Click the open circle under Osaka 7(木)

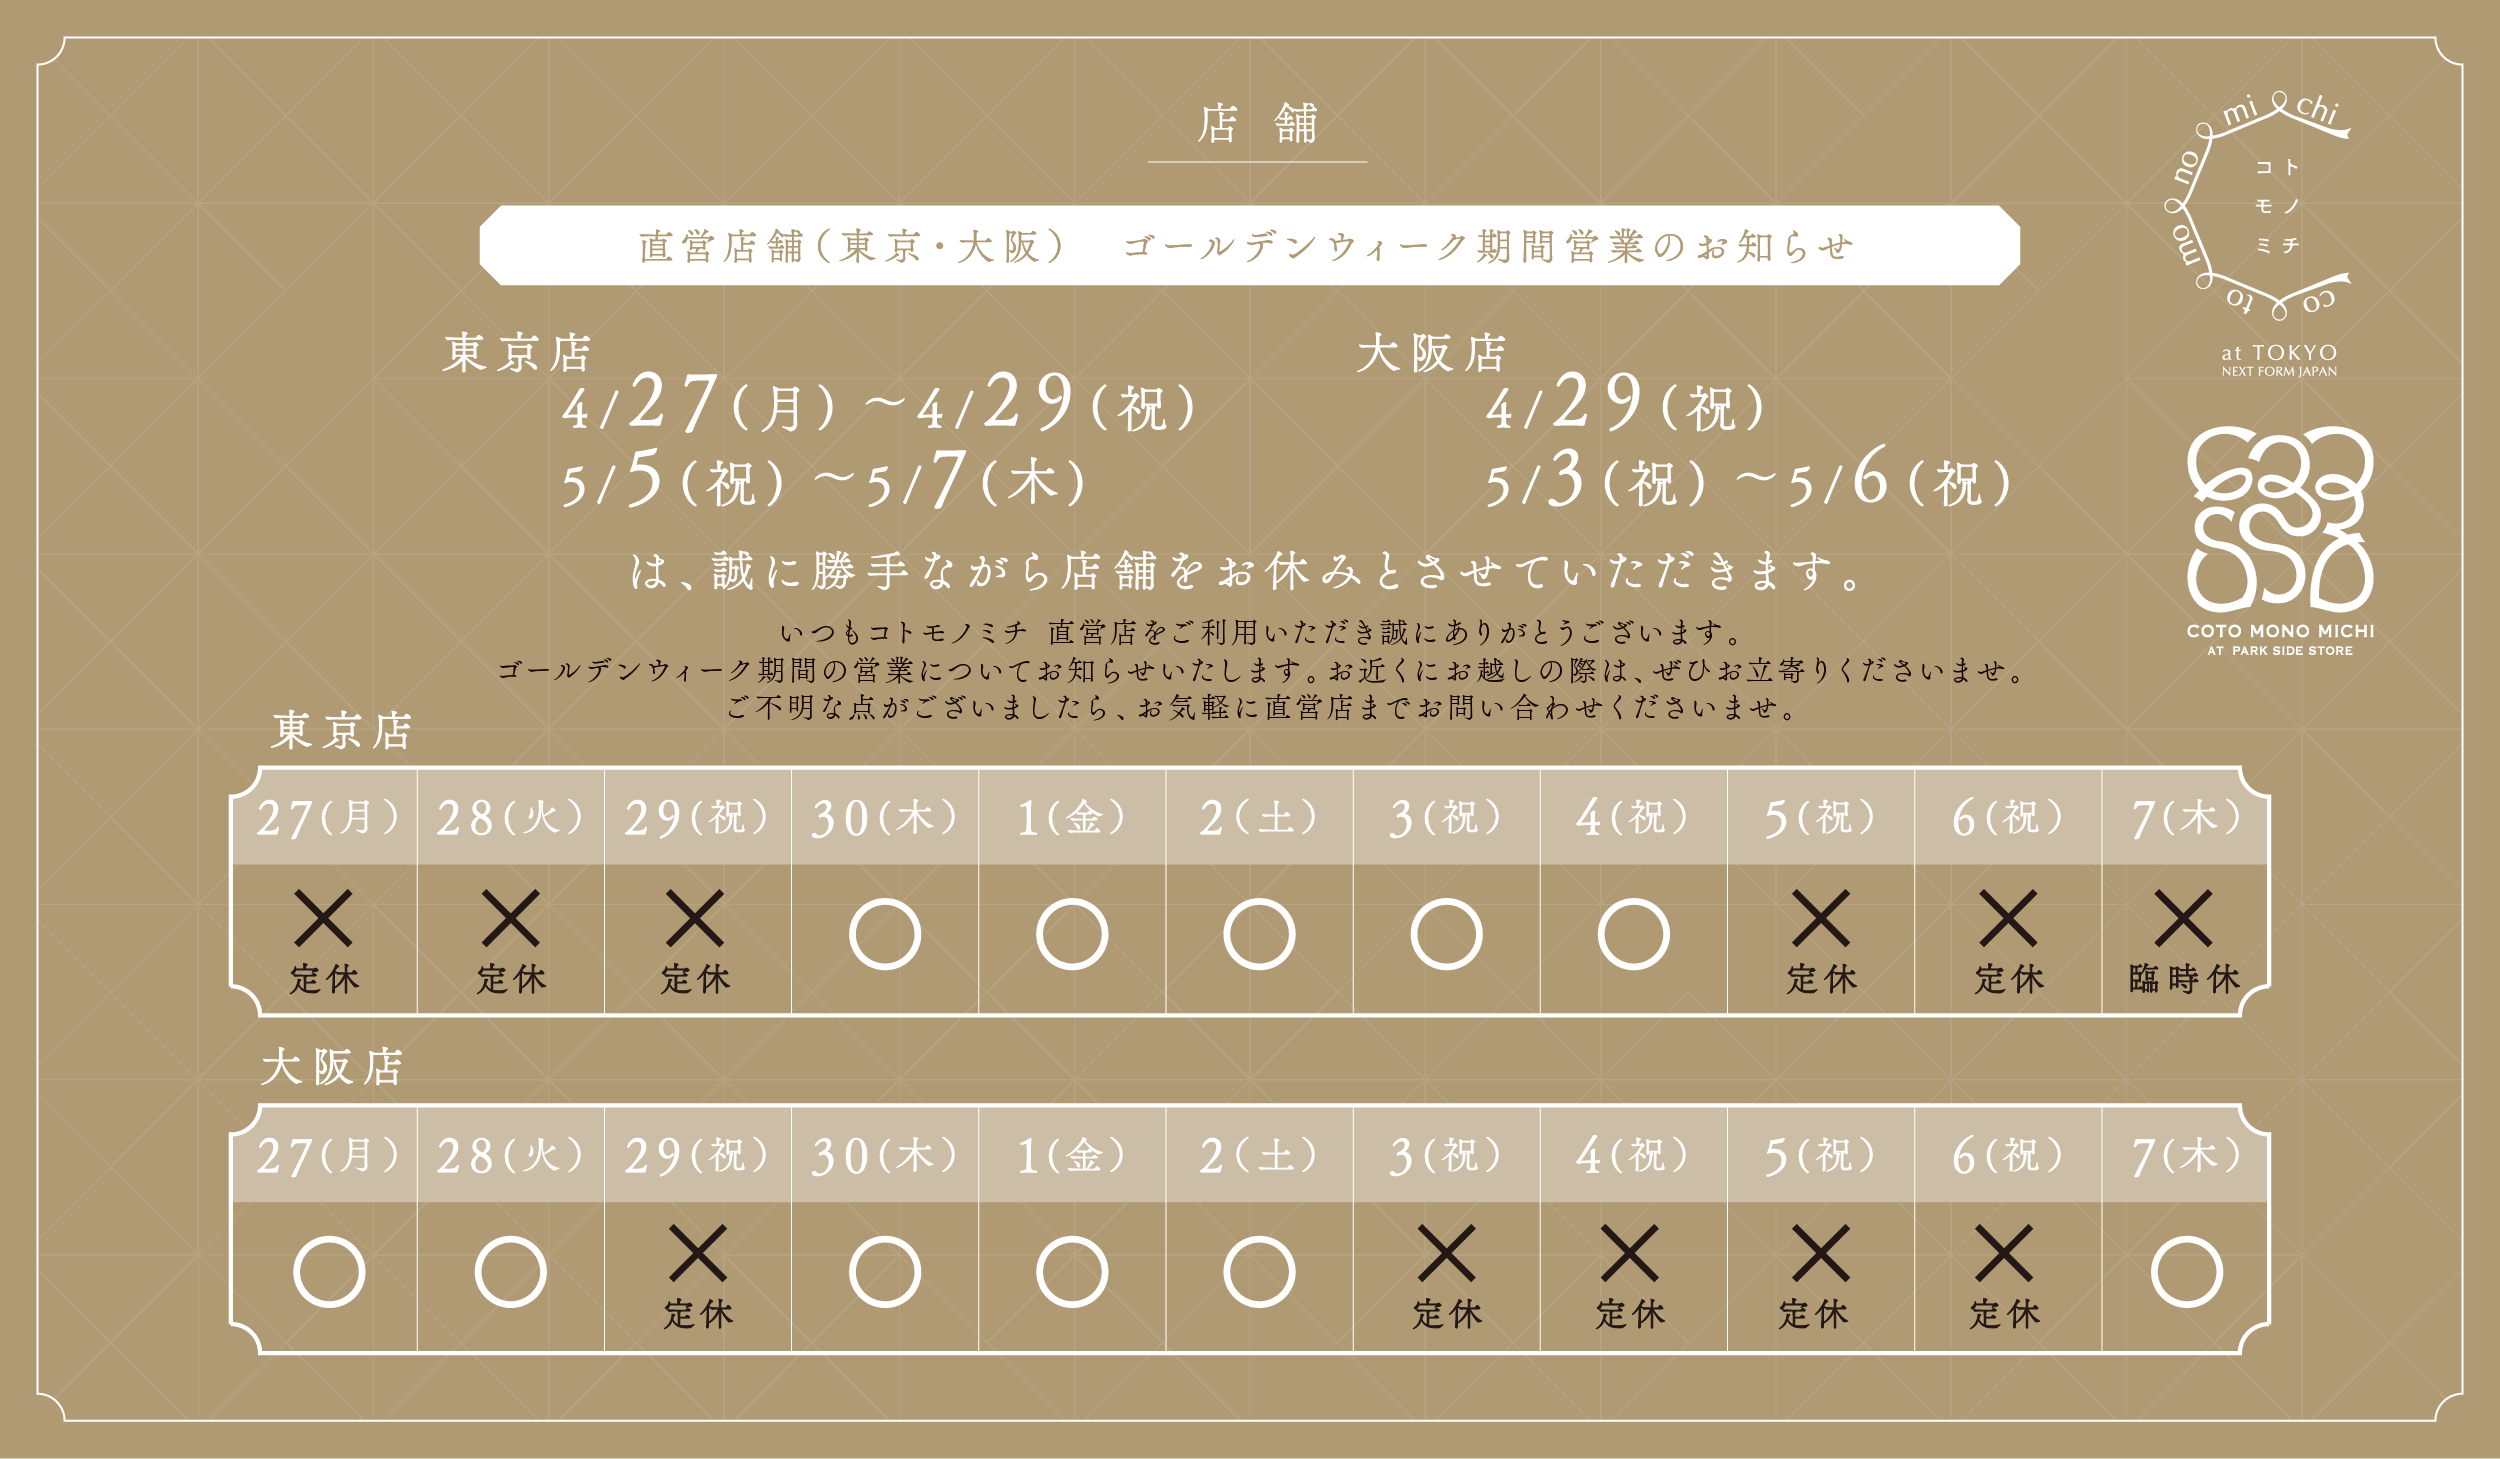click(2186, 1272)
